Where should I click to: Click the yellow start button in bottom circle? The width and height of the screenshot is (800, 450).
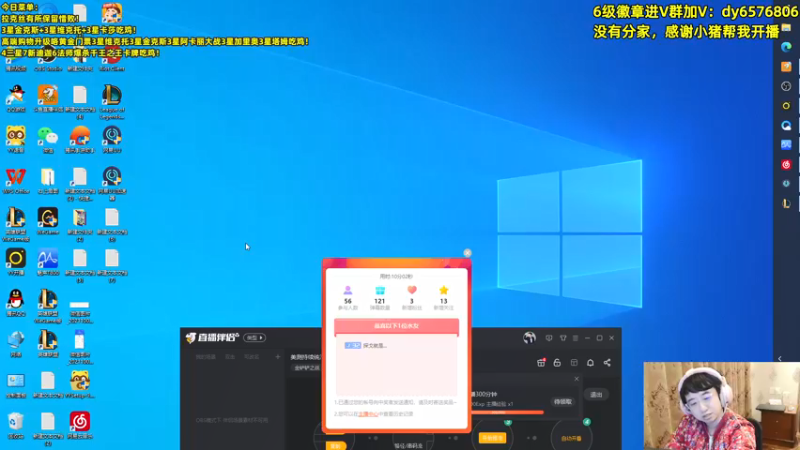tap(492, 438)
